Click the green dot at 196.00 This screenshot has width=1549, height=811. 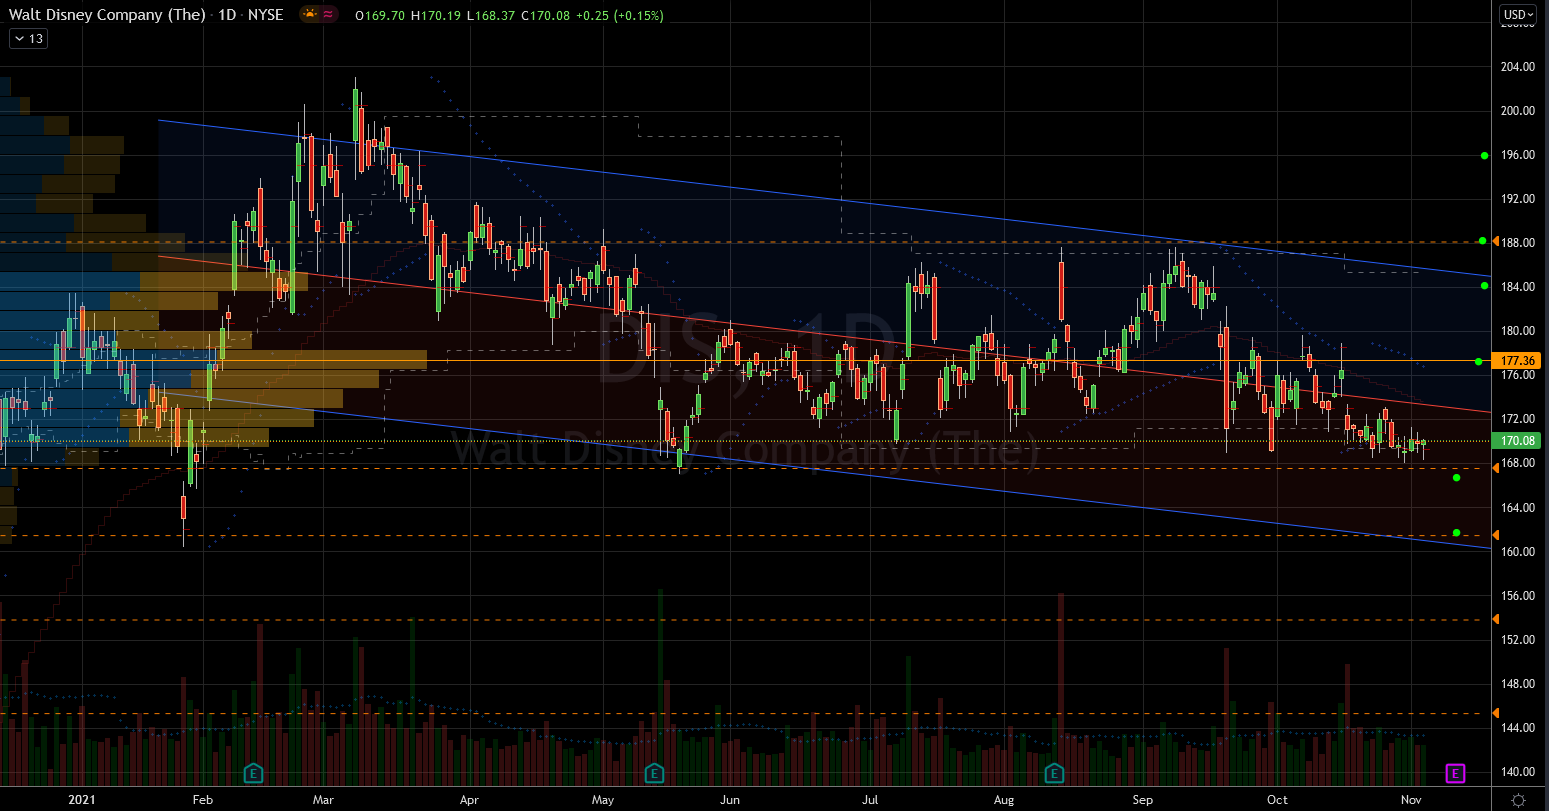click(1484, 156)
